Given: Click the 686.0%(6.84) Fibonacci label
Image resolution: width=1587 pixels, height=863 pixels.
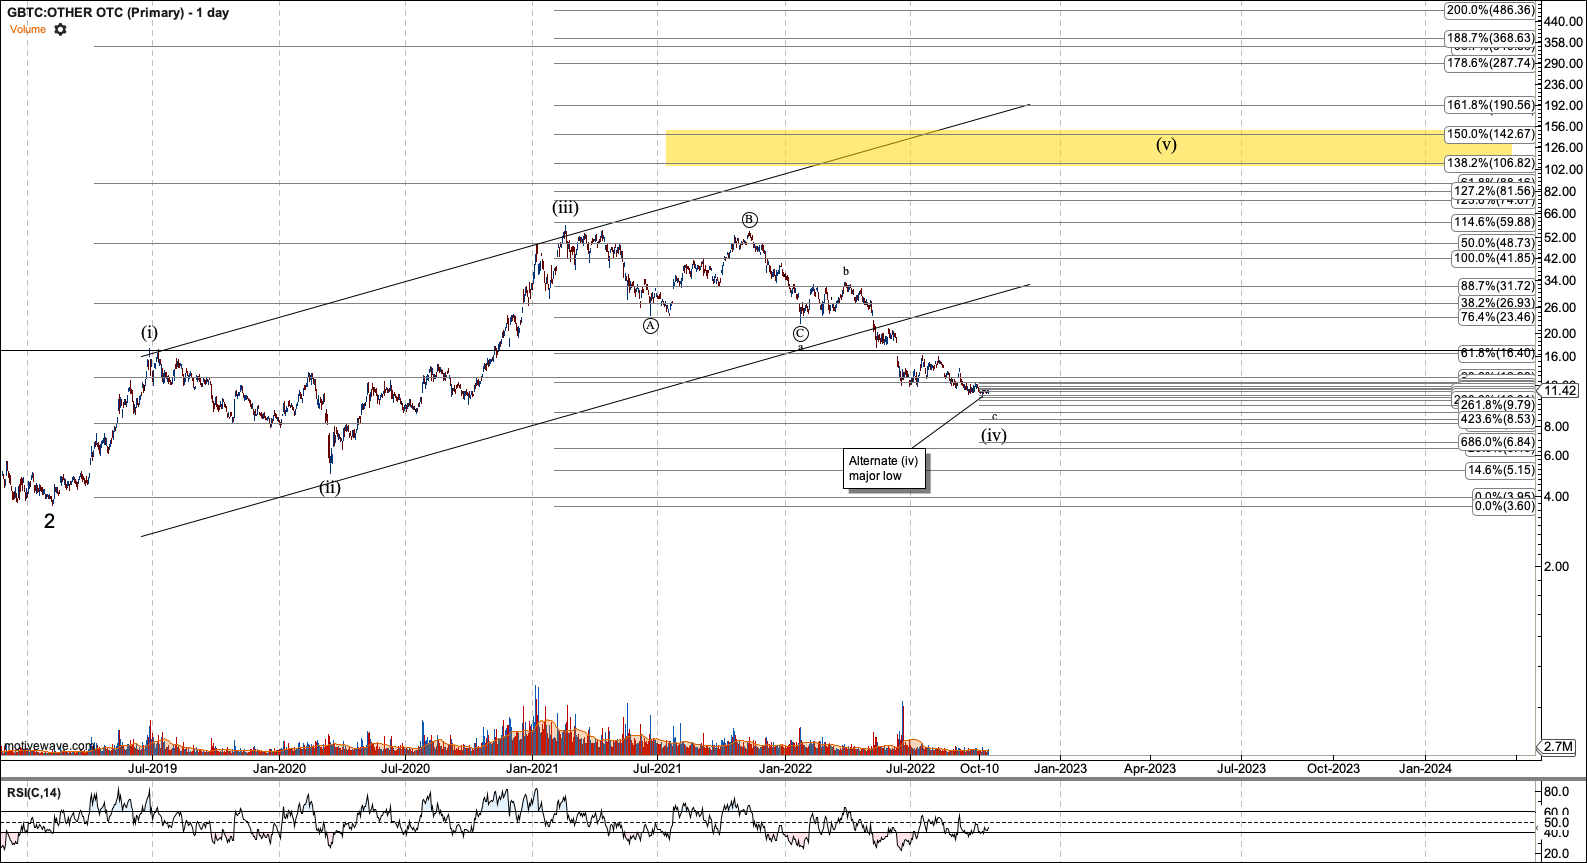Looking at the screenshot, I should (1497, 442).
